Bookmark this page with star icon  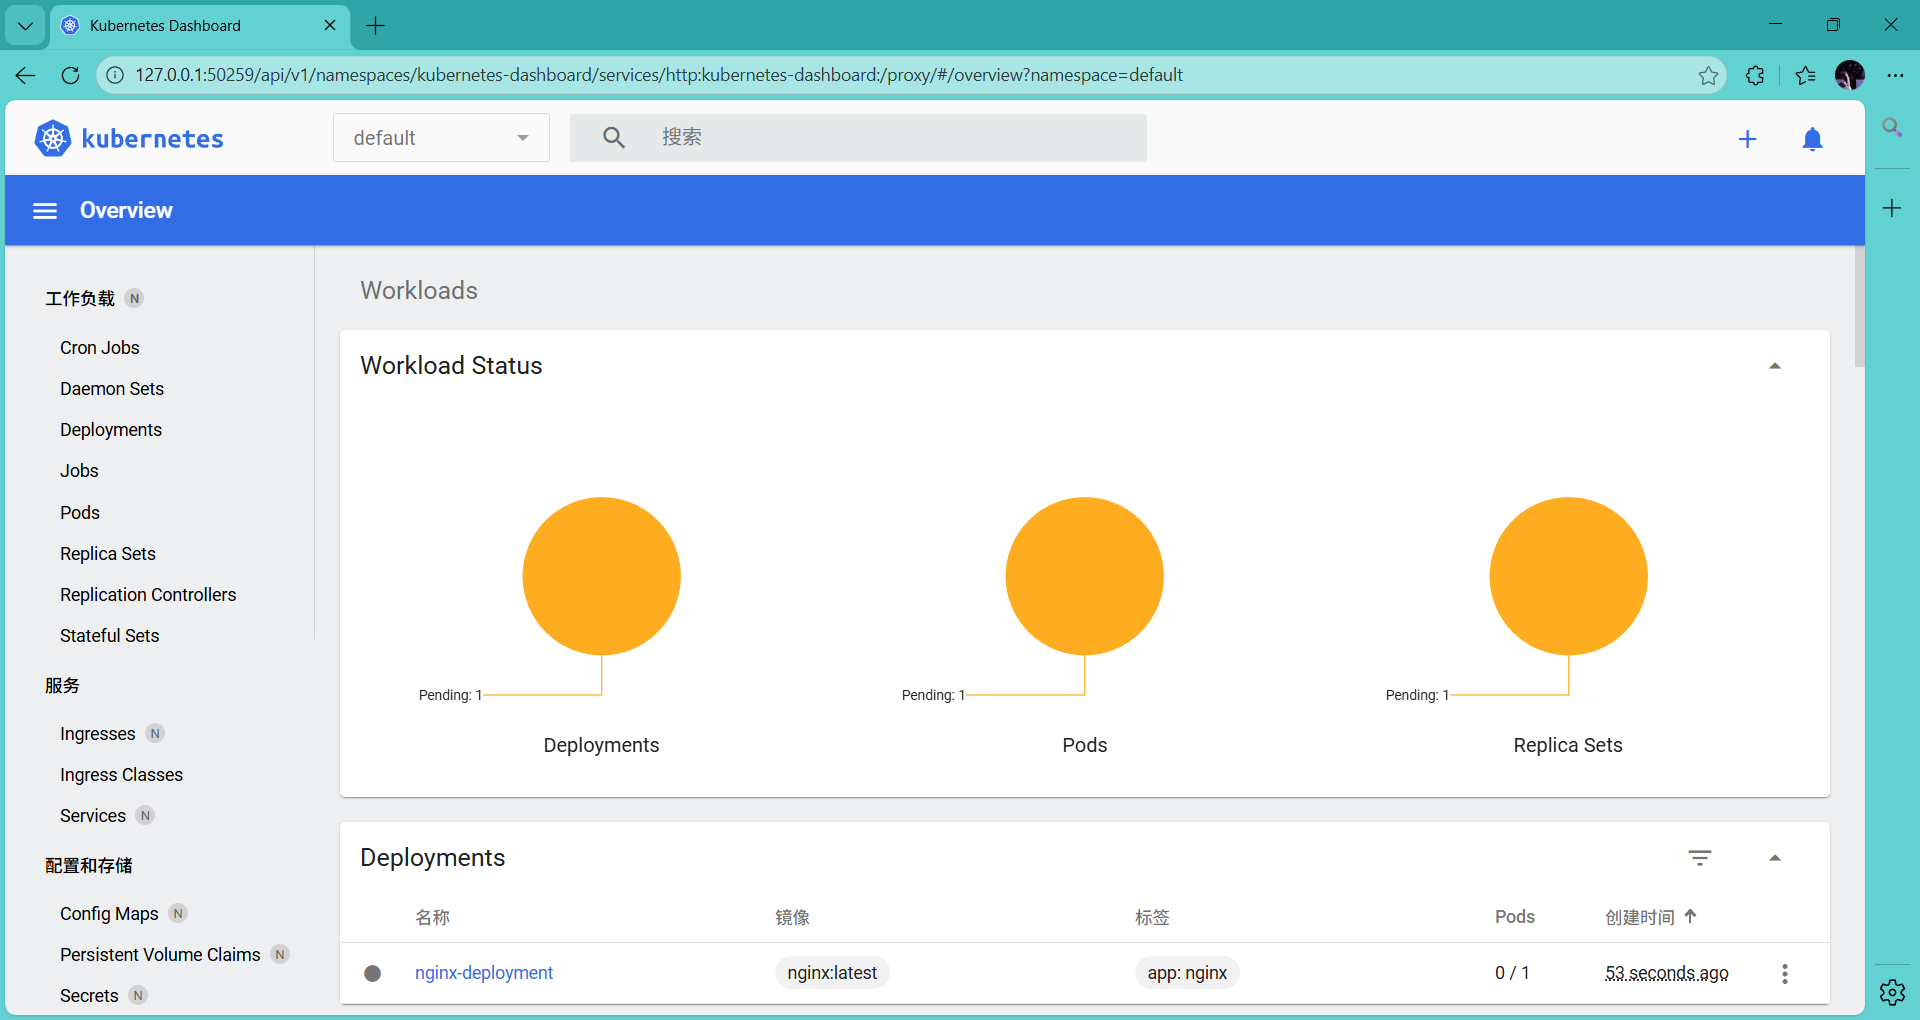(1708, 75)
